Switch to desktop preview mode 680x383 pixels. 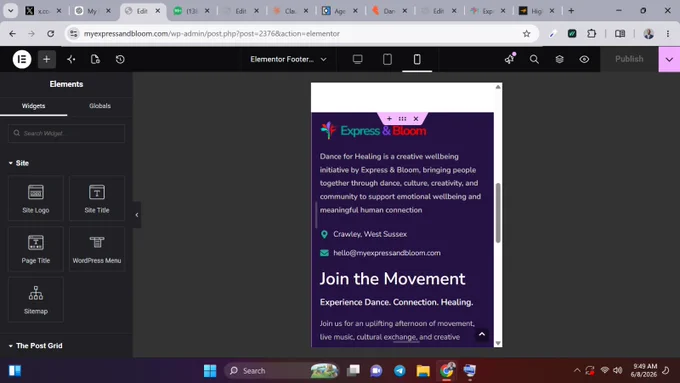pyautogui.click(x=357, y=59)
